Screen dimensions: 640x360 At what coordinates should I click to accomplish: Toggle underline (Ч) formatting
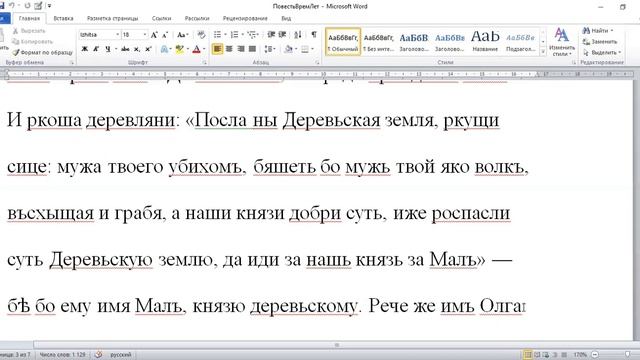pyautogui.click(x=108, y=49)
